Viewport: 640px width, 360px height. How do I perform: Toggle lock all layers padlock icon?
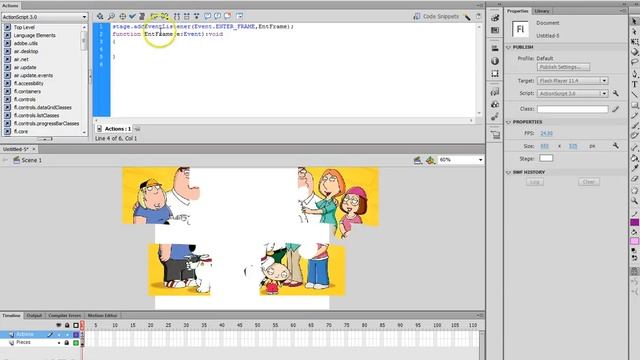67,325
